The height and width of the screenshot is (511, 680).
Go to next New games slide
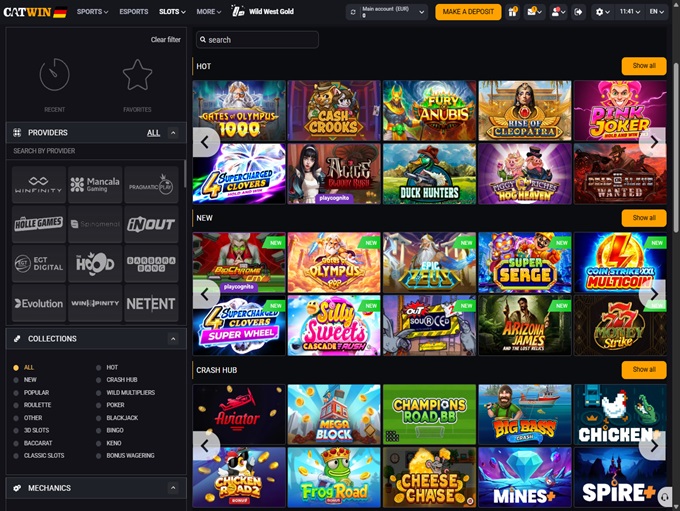[653, 294]
